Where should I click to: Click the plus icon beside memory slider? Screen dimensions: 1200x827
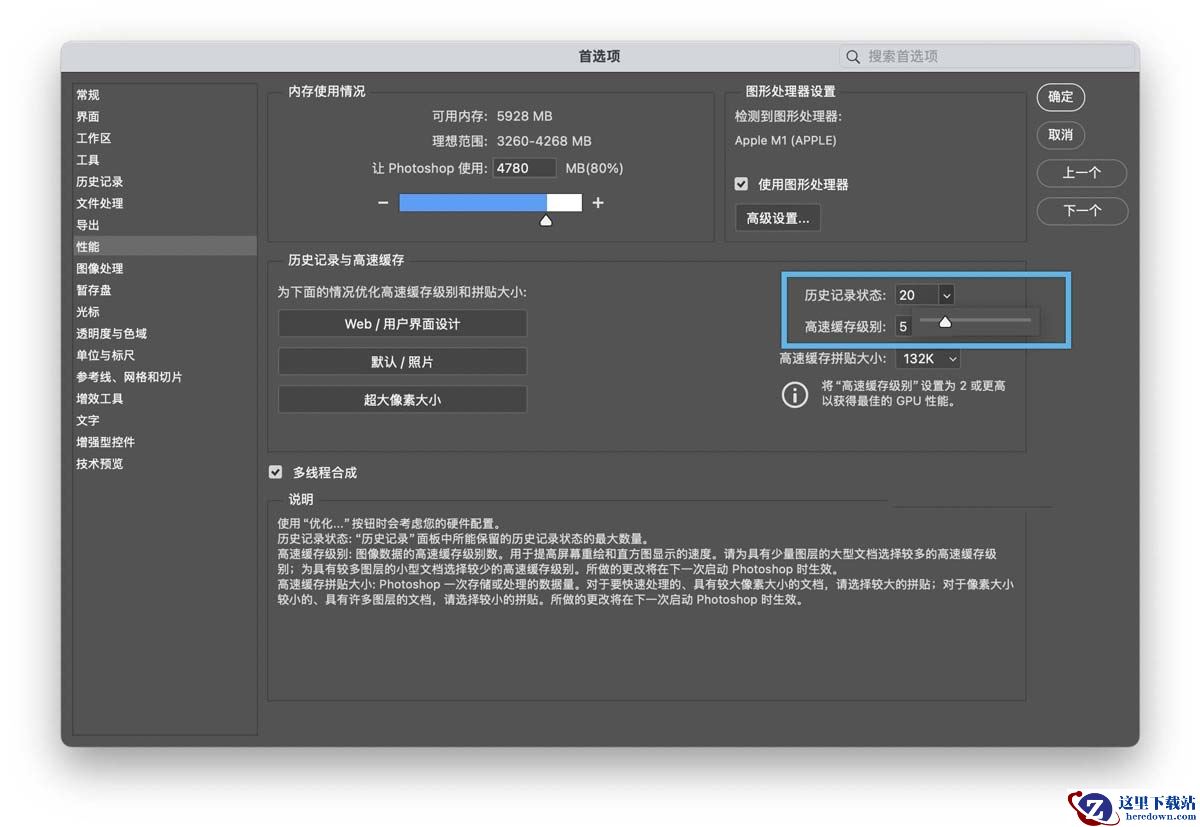pos(598,203)
